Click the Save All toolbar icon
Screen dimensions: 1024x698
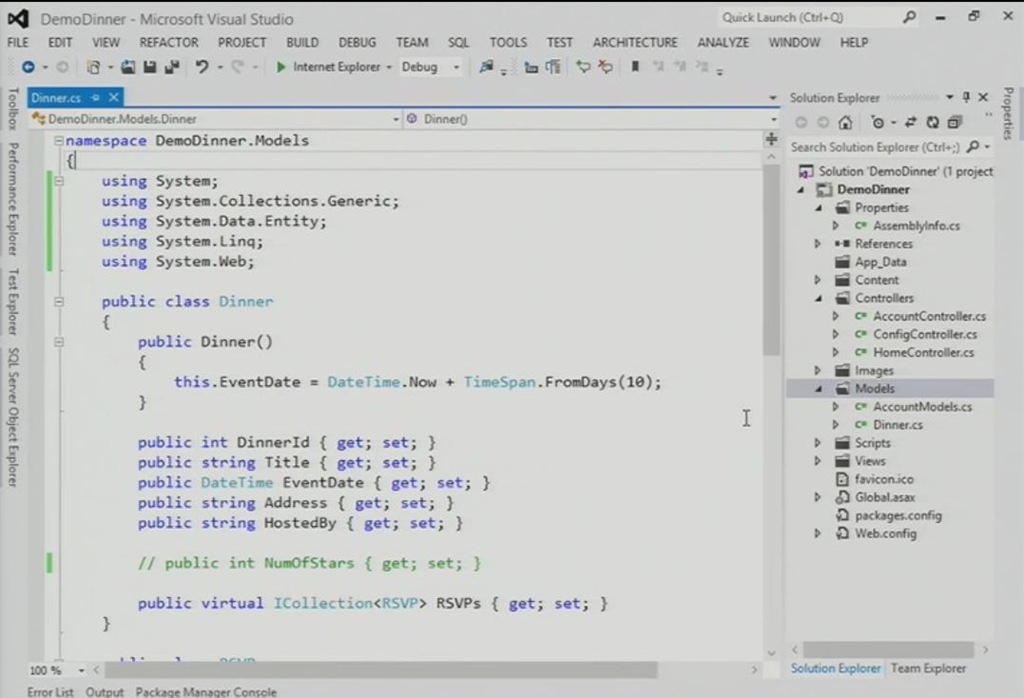[x=172, y=67]
